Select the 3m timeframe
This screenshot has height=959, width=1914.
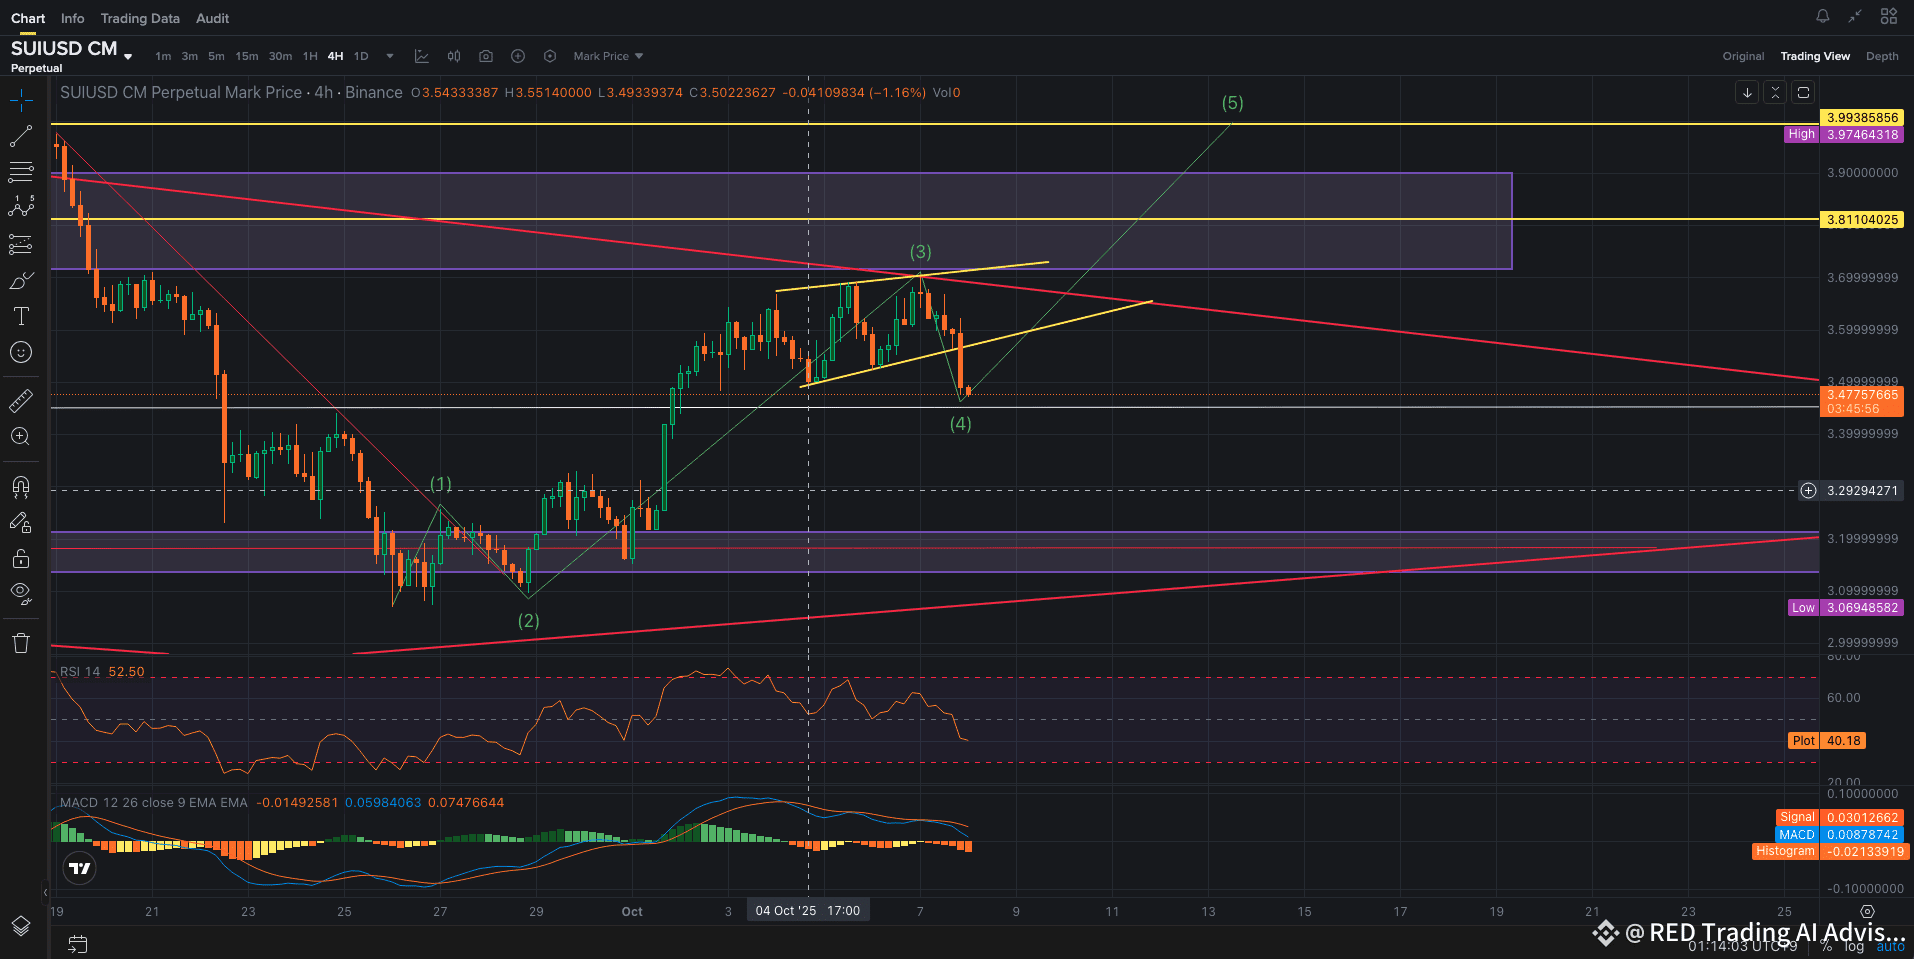point(190,56)
